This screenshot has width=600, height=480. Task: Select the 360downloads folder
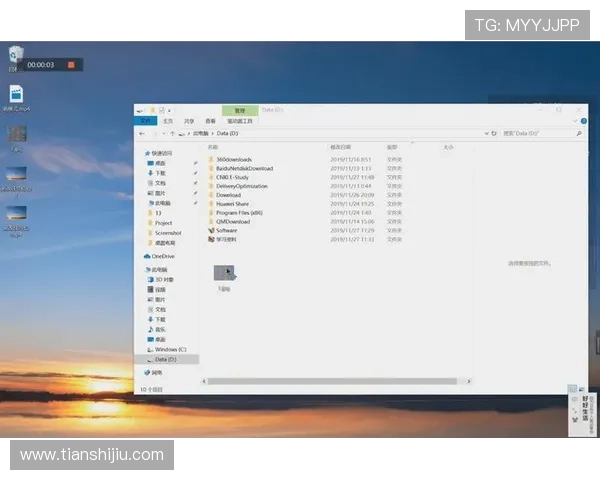pos(233,159)
